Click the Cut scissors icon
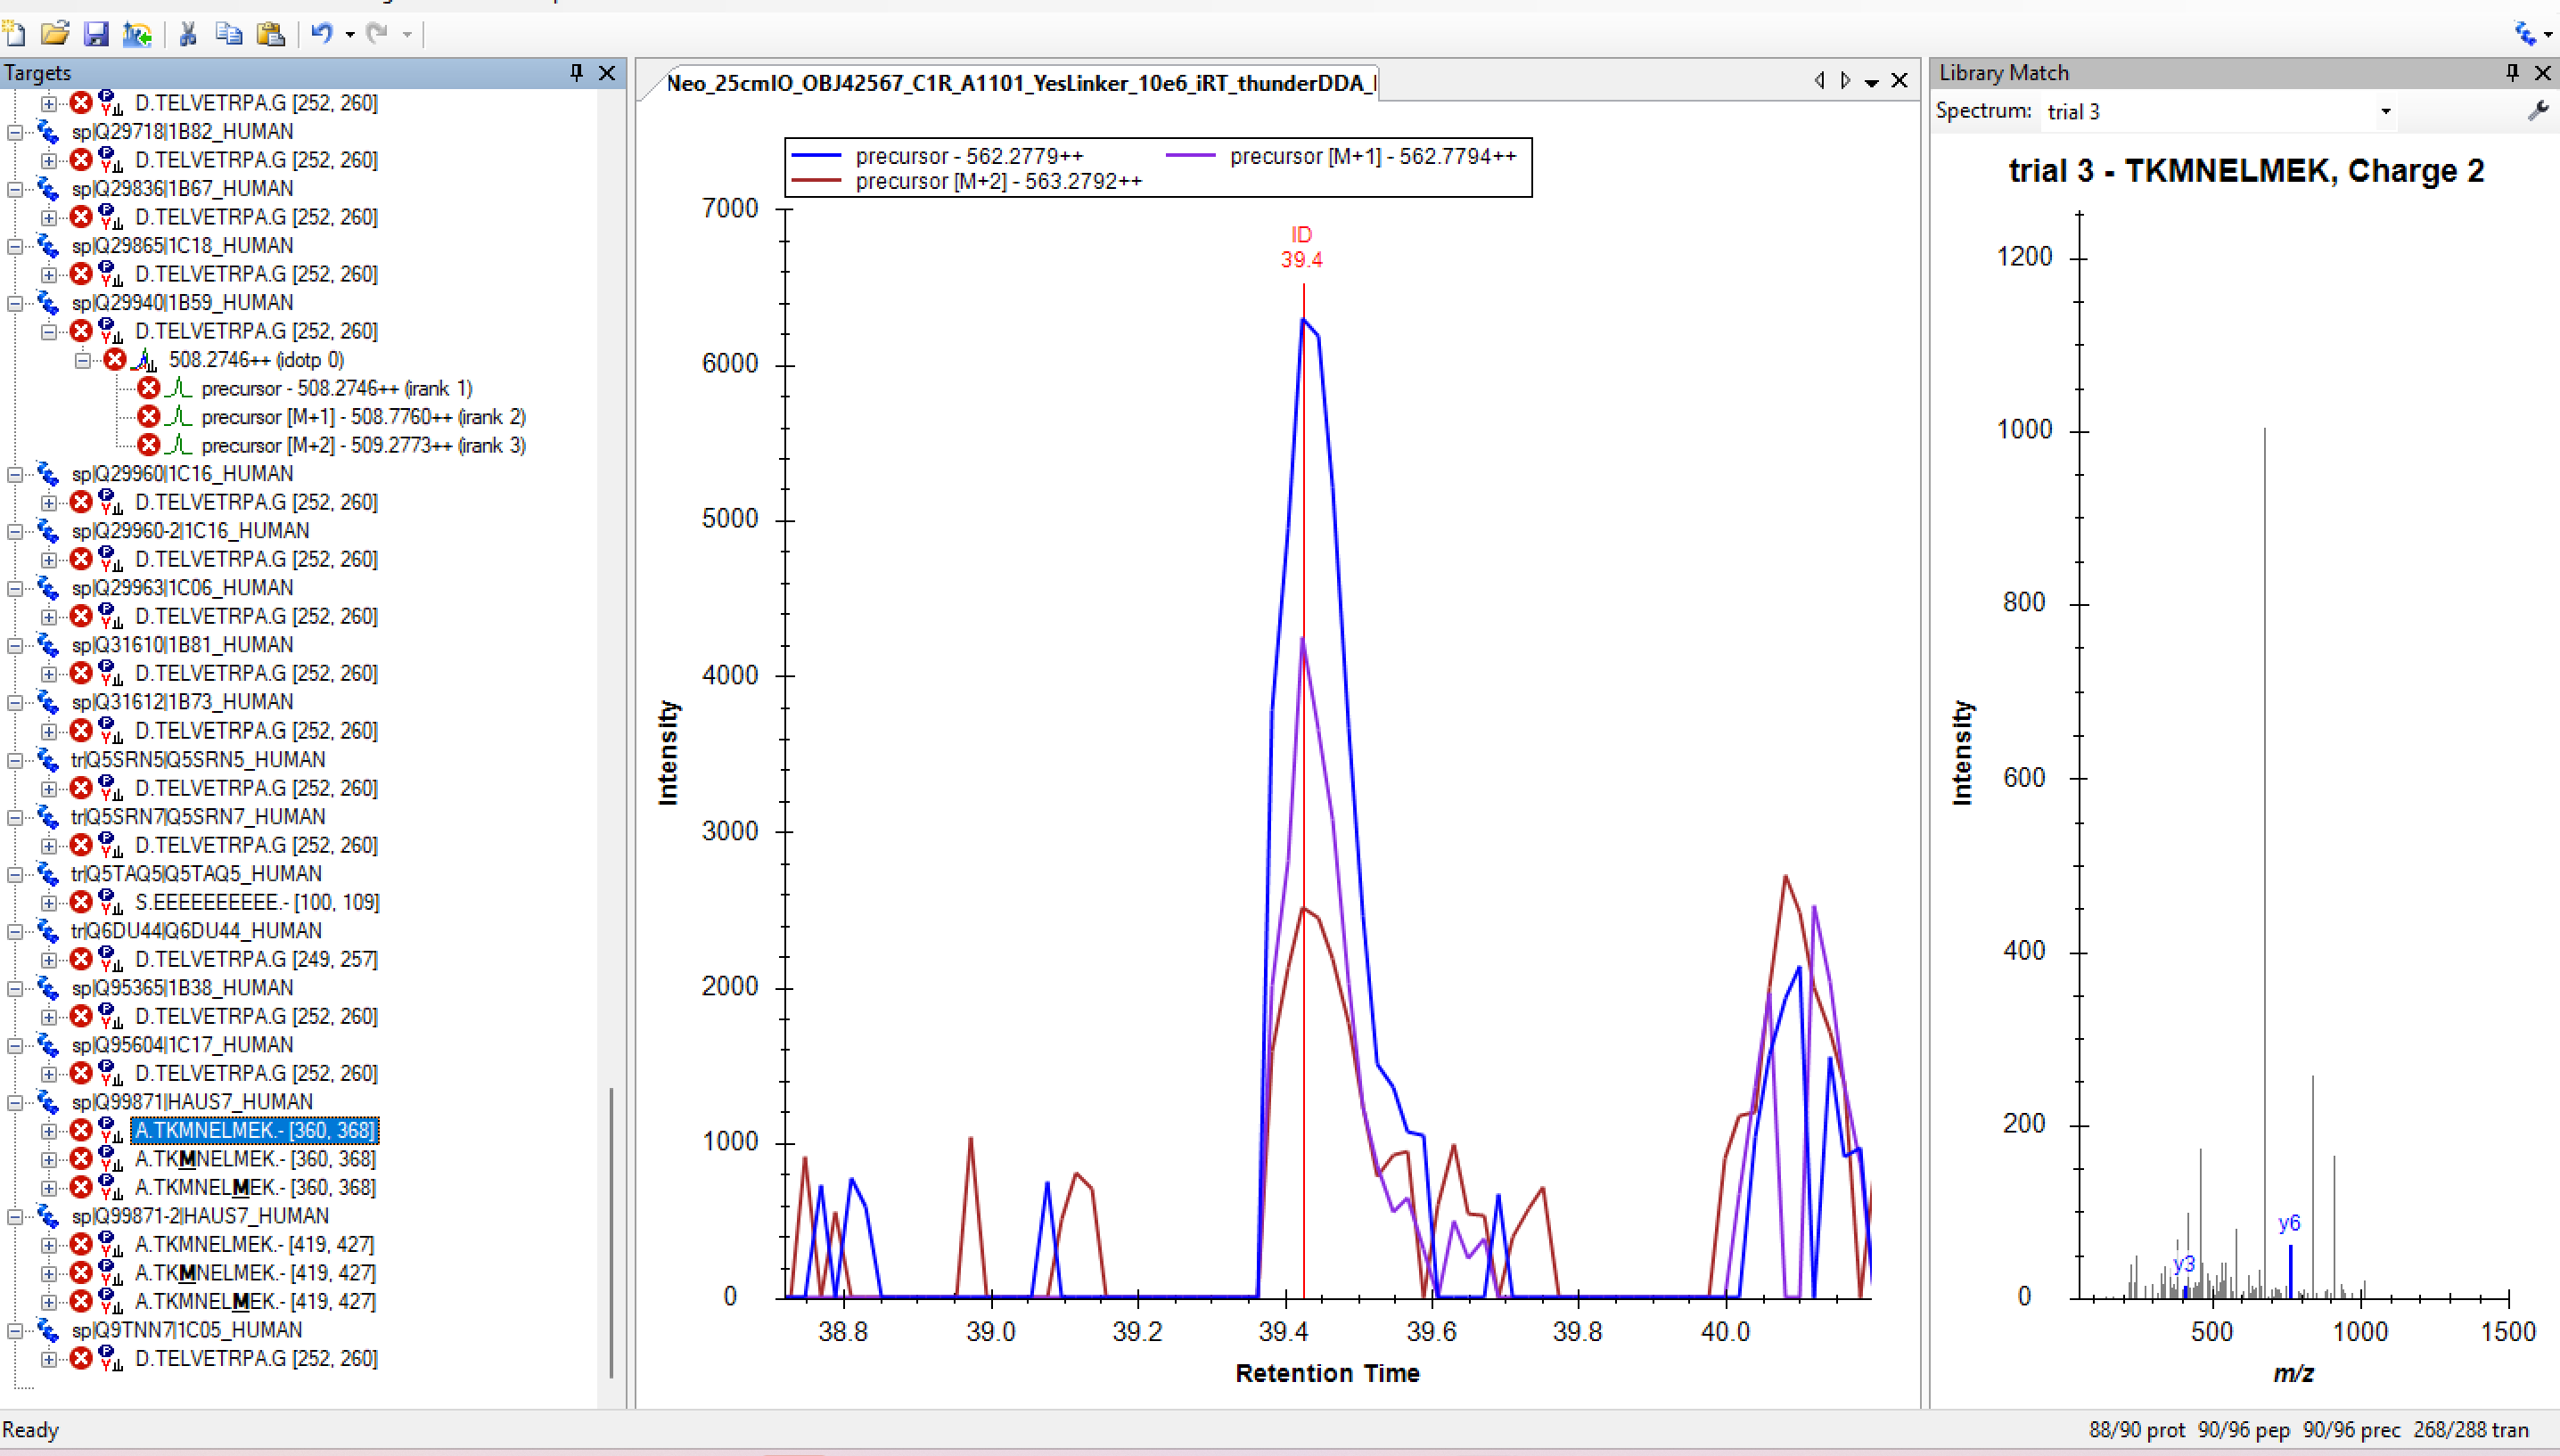Screen dimensions: 2560x1456 (x=188, y=35)
